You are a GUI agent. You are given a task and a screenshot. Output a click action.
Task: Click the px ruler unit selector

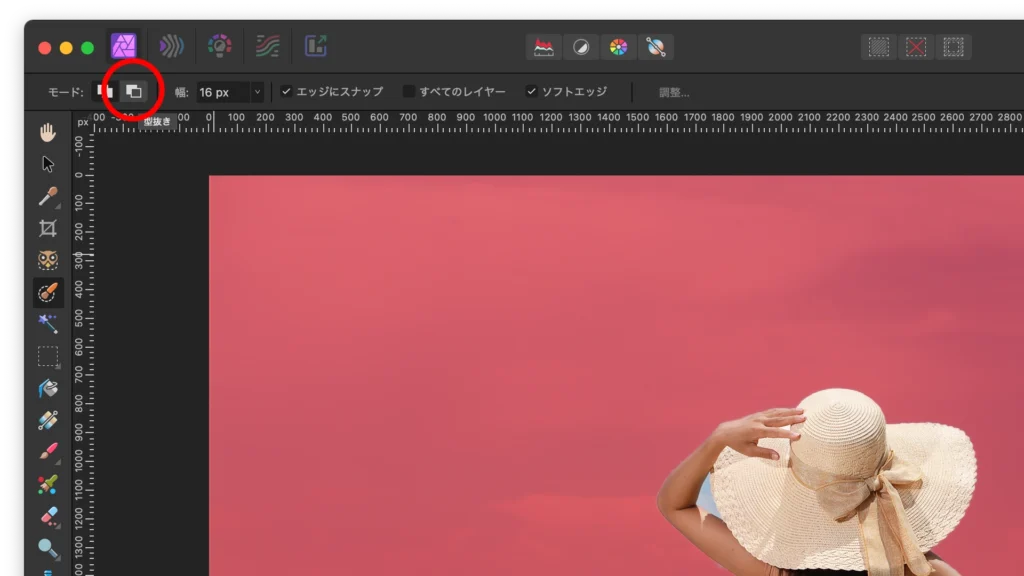pos(83,123)
